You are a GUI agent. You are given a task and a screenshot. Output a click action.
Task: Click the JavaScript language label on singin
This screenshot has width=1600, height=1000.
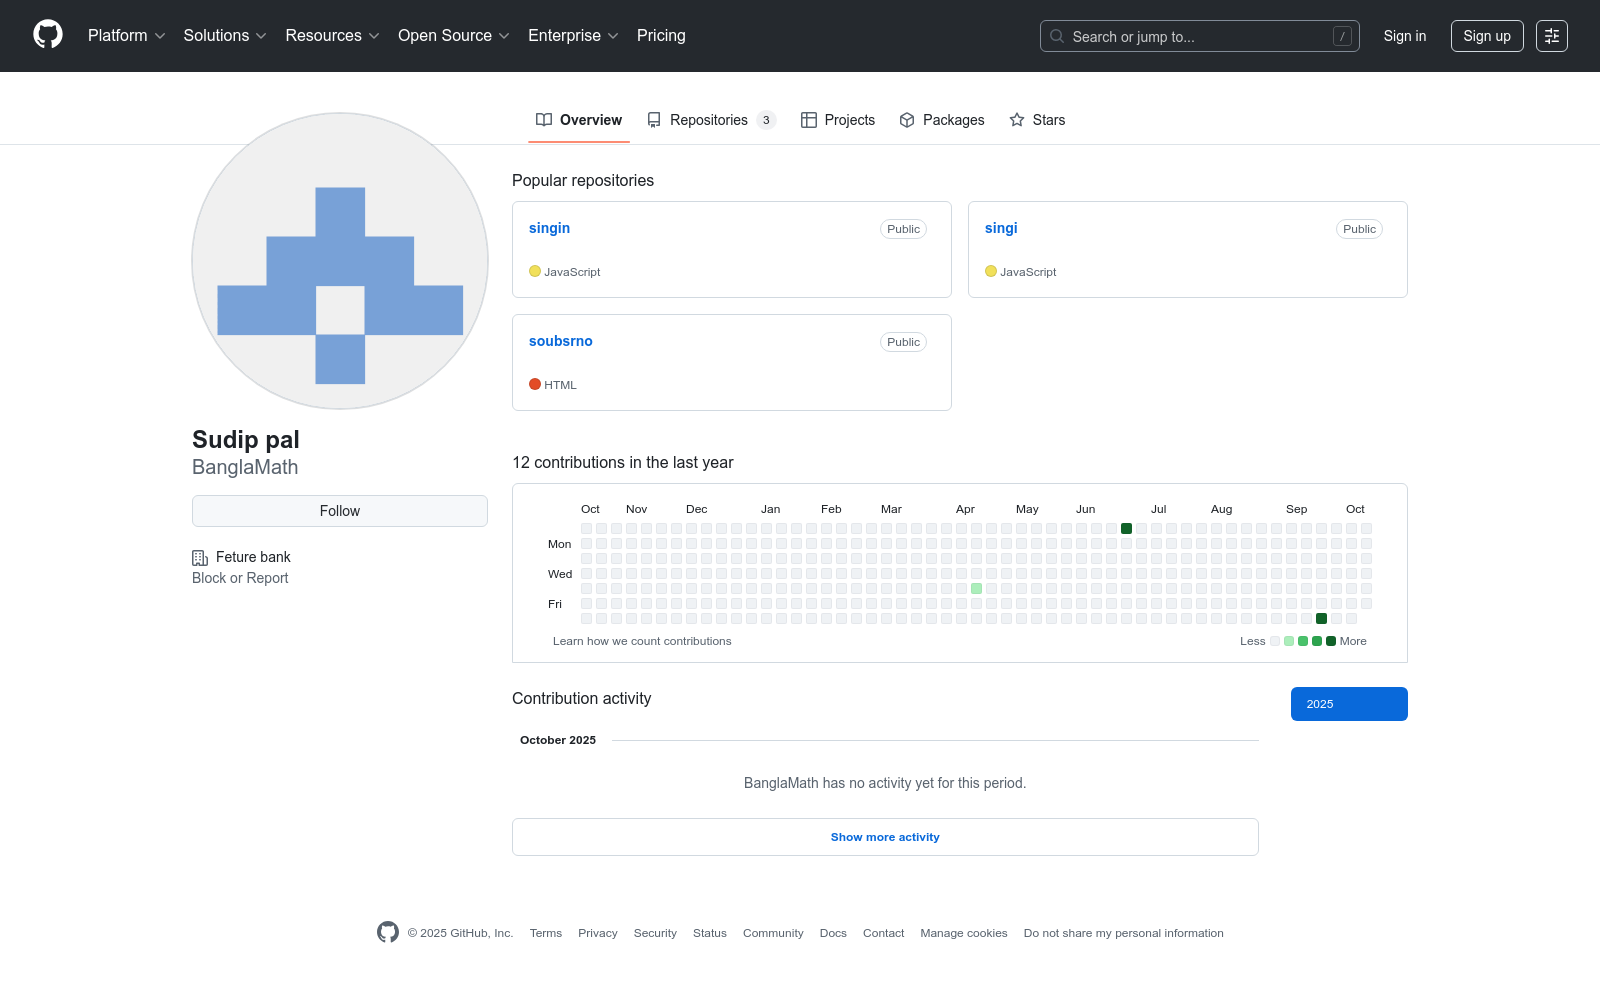tap(572, 272)
